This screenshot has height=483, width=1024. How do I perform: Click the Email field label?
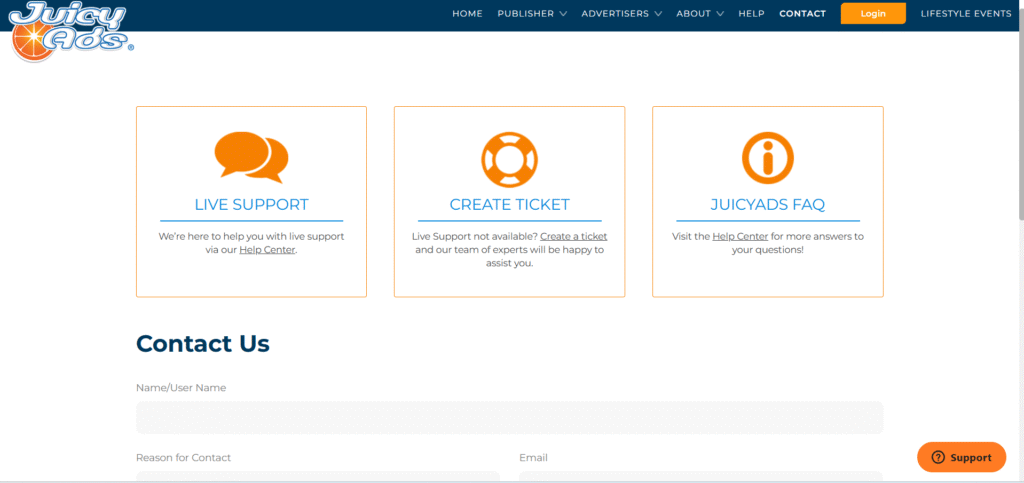pos(534,458)
